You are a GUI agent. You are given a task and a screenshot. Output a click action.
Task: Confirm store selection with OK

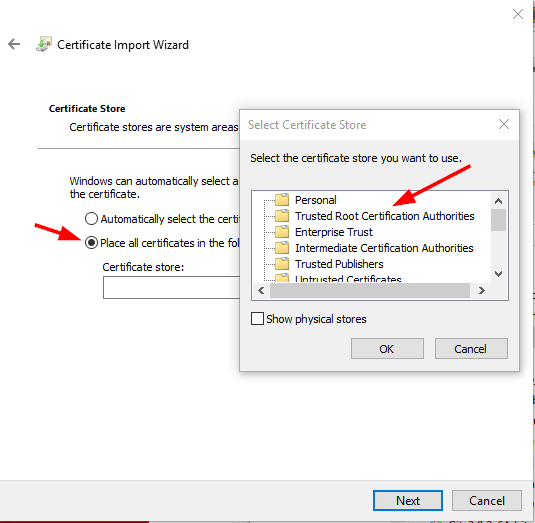click(x=387, y=349)
